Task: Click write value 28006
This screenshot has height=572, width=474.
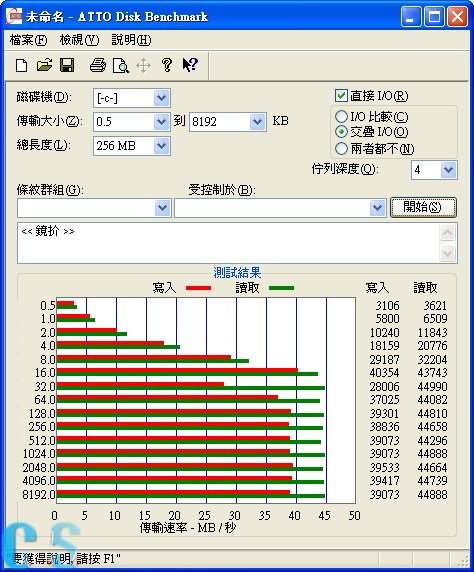Action: click(385, 387)
